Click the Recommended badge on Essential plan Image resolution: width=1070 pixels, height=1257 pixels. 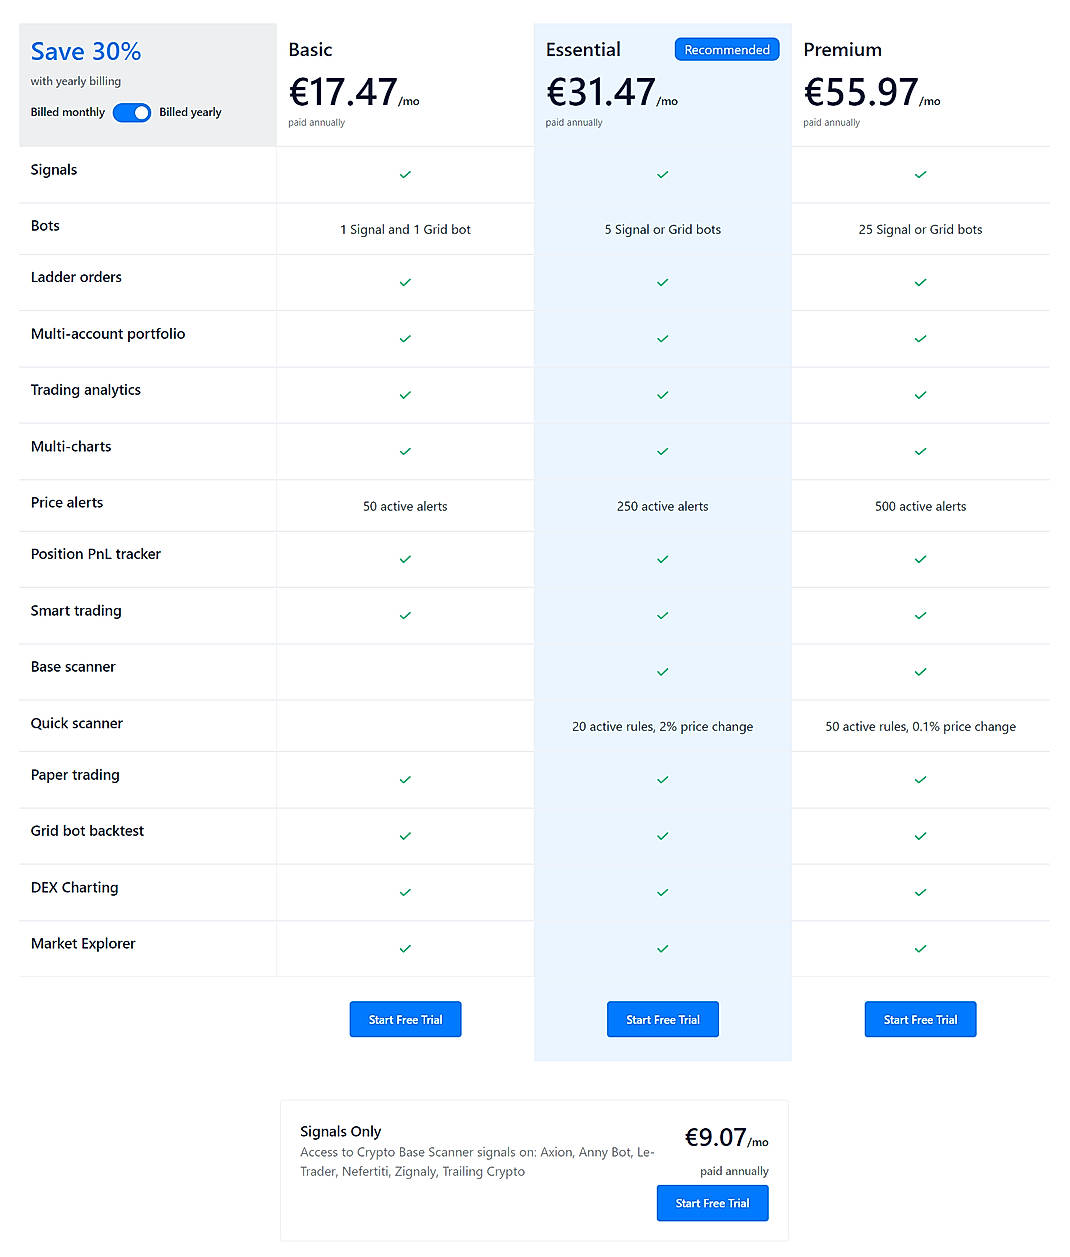727,49
